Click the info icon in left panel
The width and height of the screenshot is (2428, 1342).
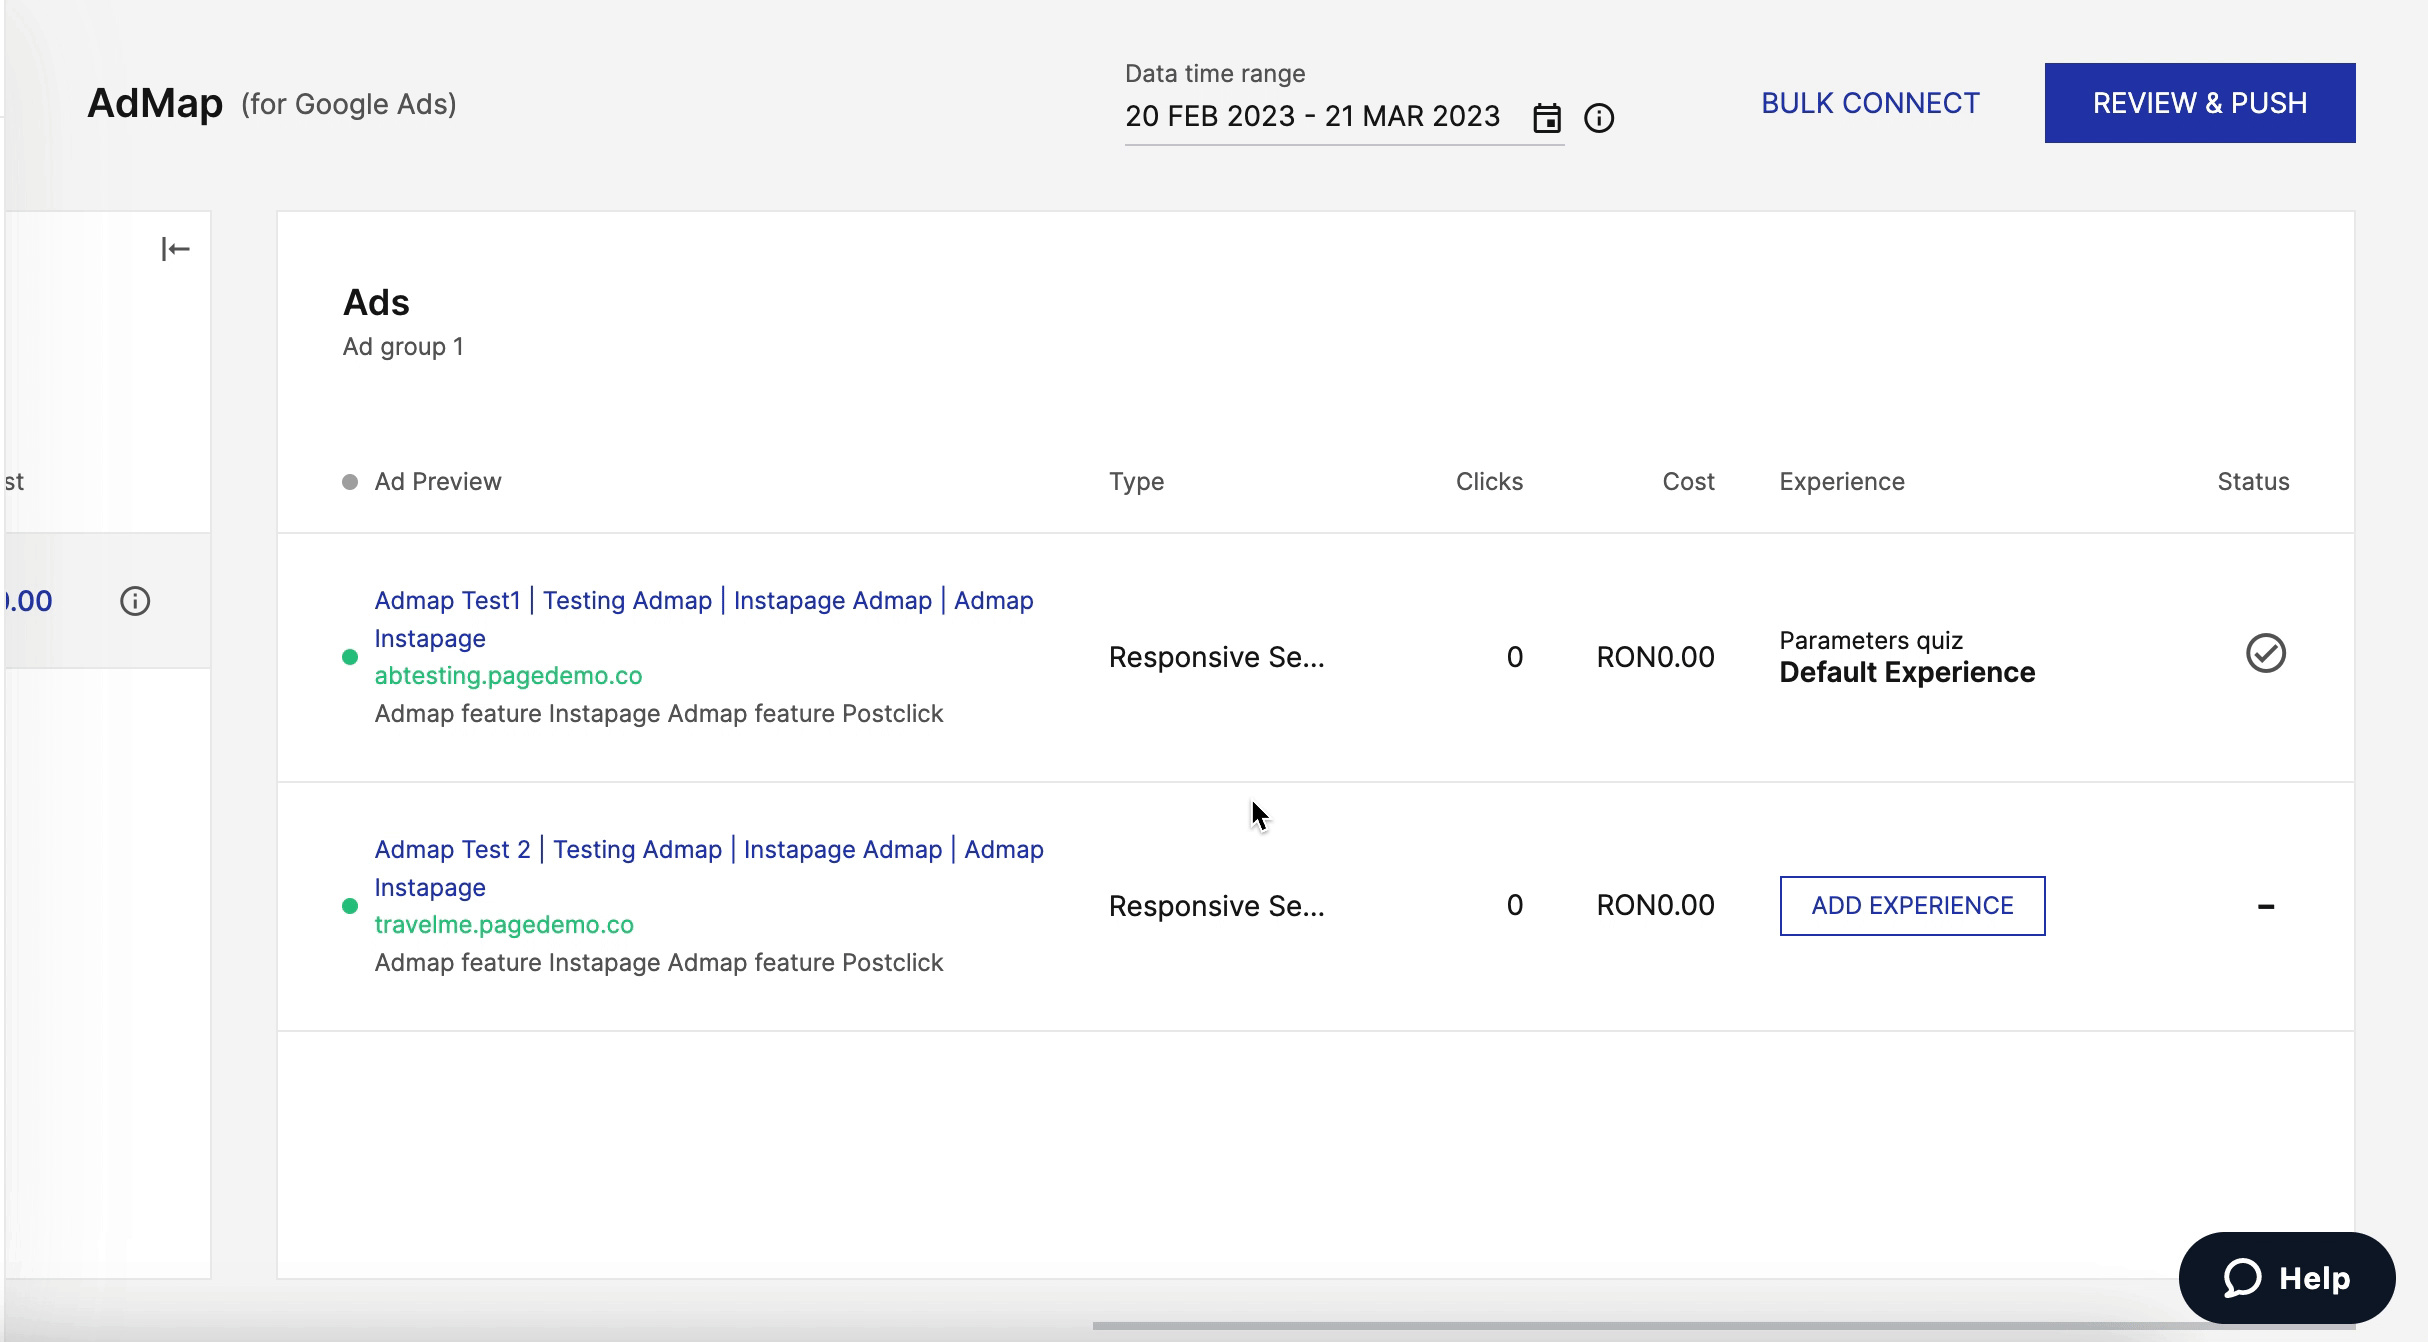pyautogui.click(x=135, y=601)
